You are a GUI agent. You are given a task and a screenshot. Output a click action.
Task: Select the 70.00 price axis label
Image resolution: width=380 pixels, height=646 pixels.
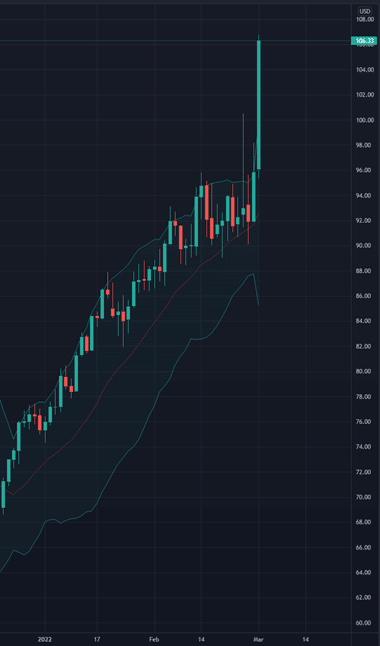(x=364, y=497)
